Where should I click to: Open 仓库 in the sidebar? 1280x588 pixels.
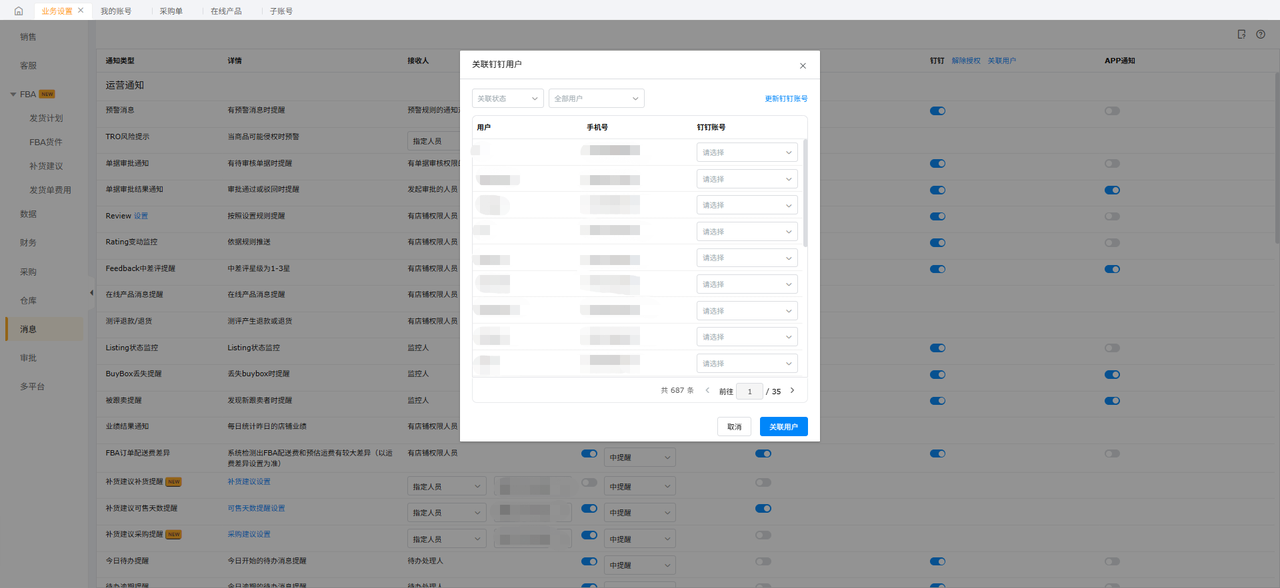(28, 300)
